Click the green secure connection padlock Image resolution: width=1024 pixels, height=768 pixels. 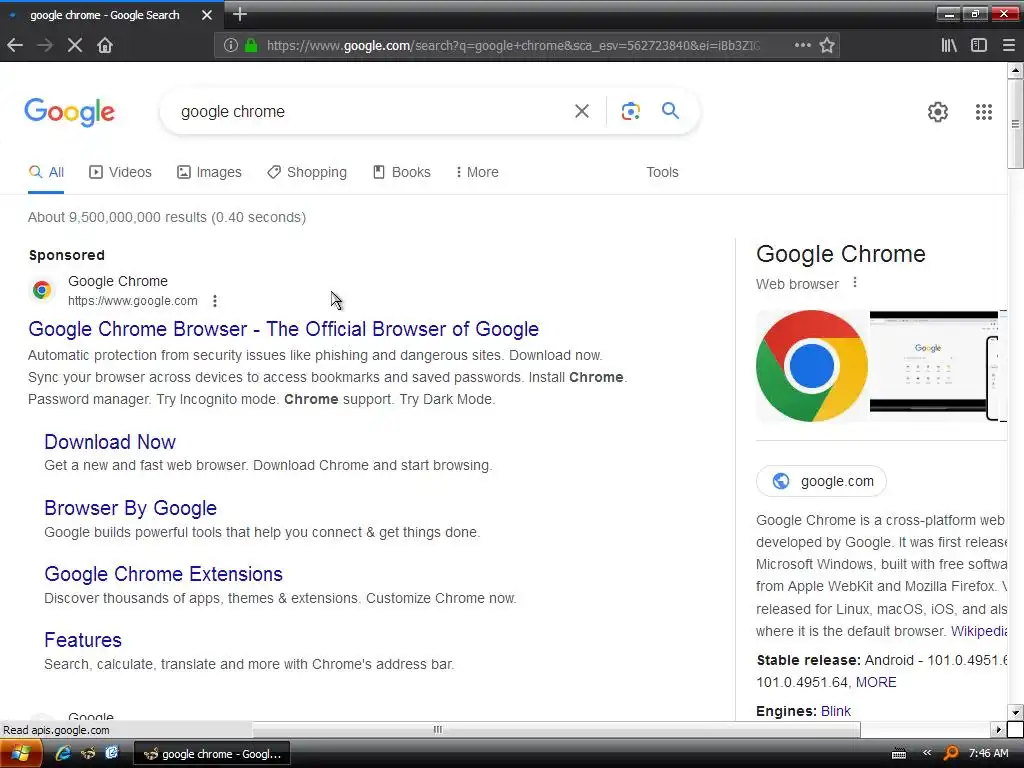click(251, 45)
